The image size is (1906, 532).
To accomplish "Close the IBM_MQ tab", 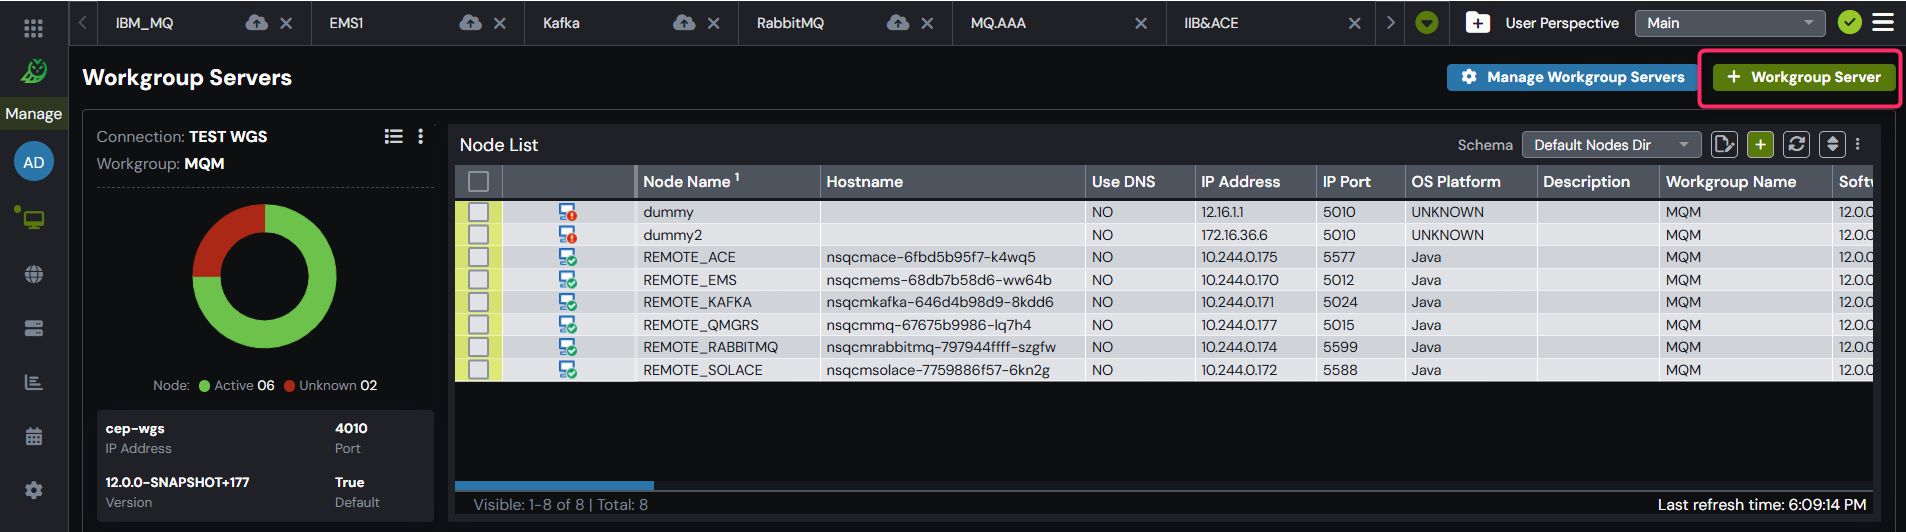I will (x=286, y=23).
